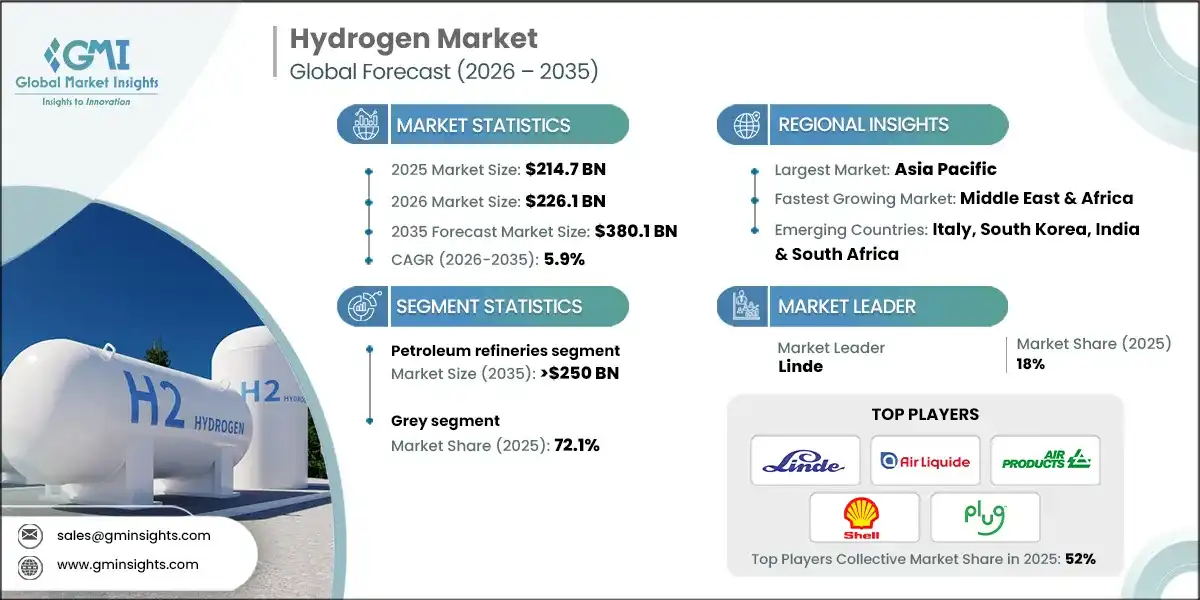Select the MARKET STATISTICS header
The width and height of the screenshot is (1200, 600).
[x=483, y=124]
